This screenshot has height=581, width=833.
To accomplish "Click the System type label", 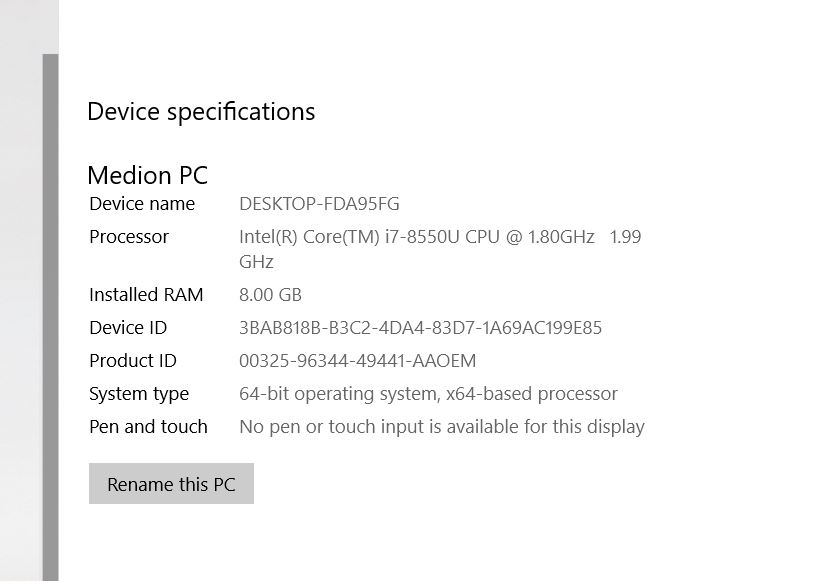I will click(x=139, y=394).
